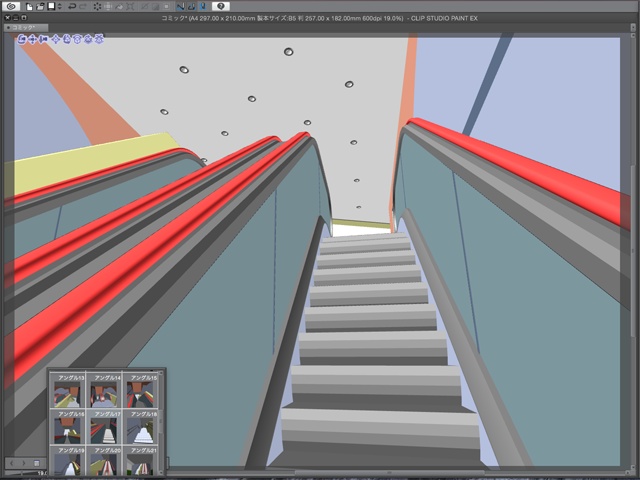Select the seventh 3D manipulator icon
The width and height of the screenshot is (640, 480).
(88, 39)
